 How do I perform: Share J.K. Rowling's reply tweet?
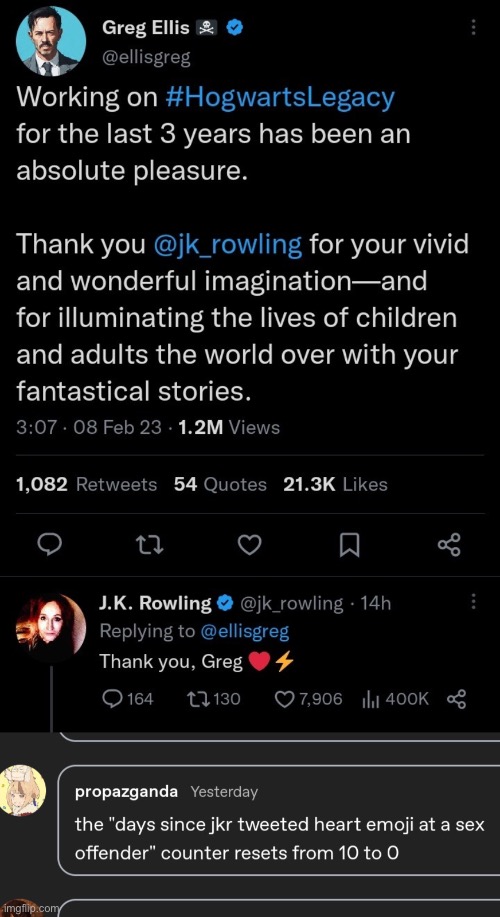tap(456, 699)
